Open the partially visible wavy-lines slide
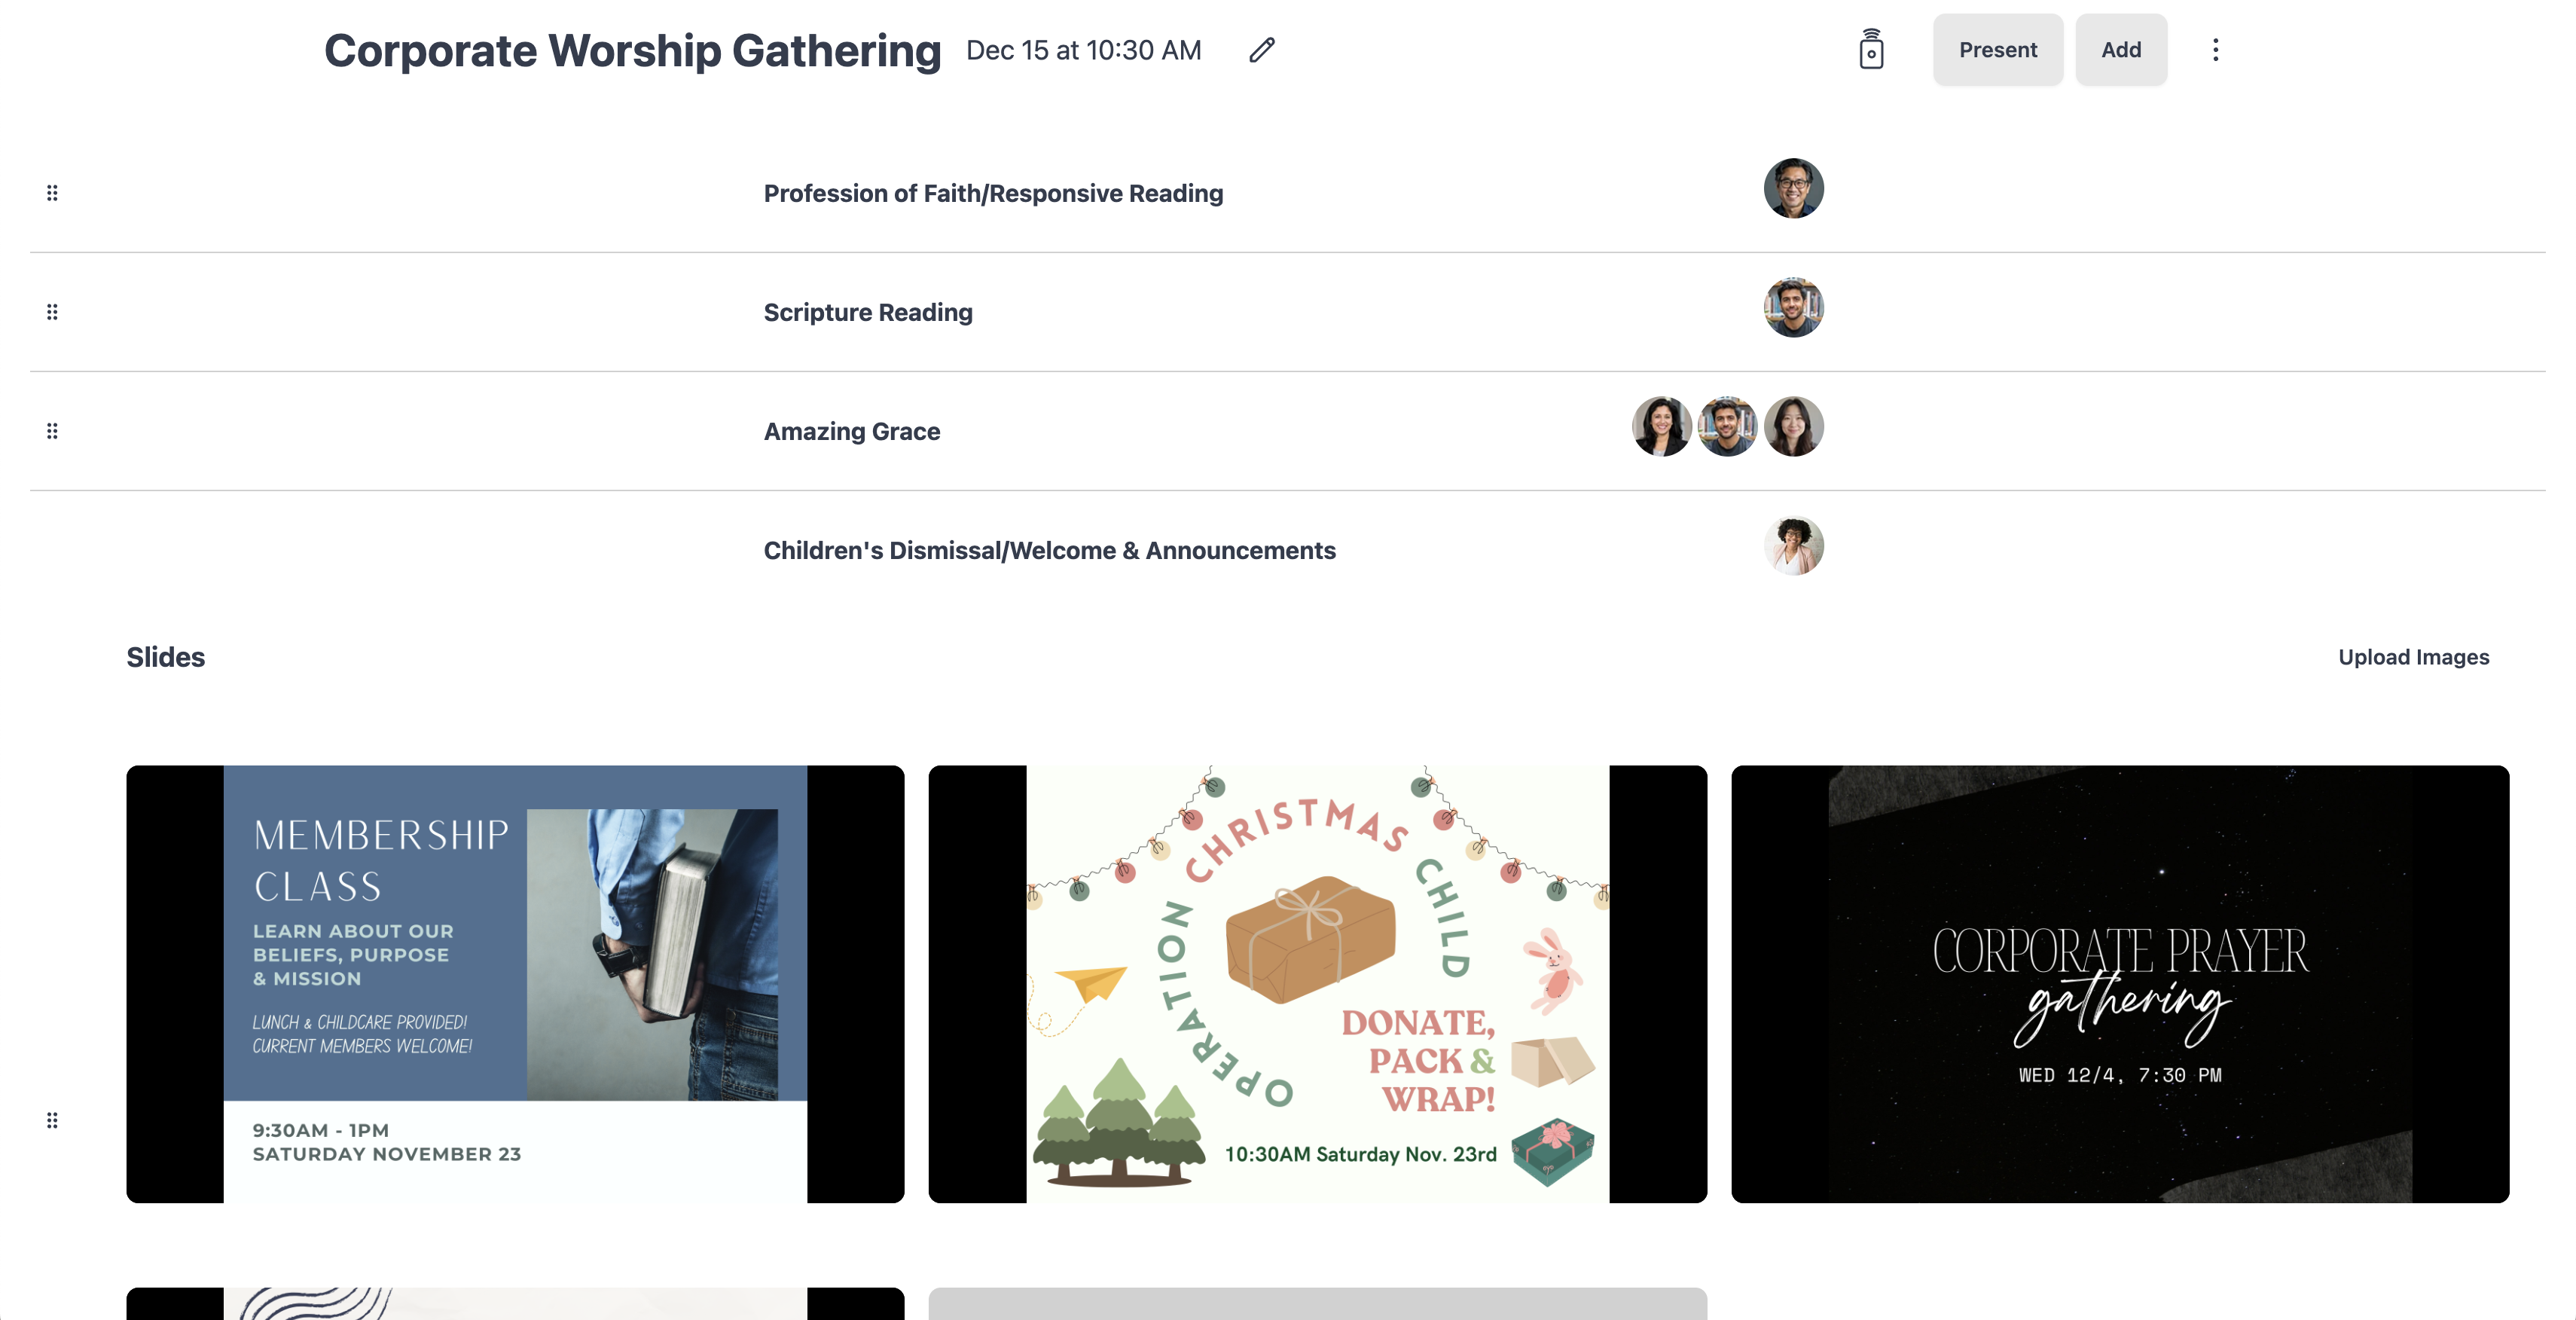 click(515, 1303)
